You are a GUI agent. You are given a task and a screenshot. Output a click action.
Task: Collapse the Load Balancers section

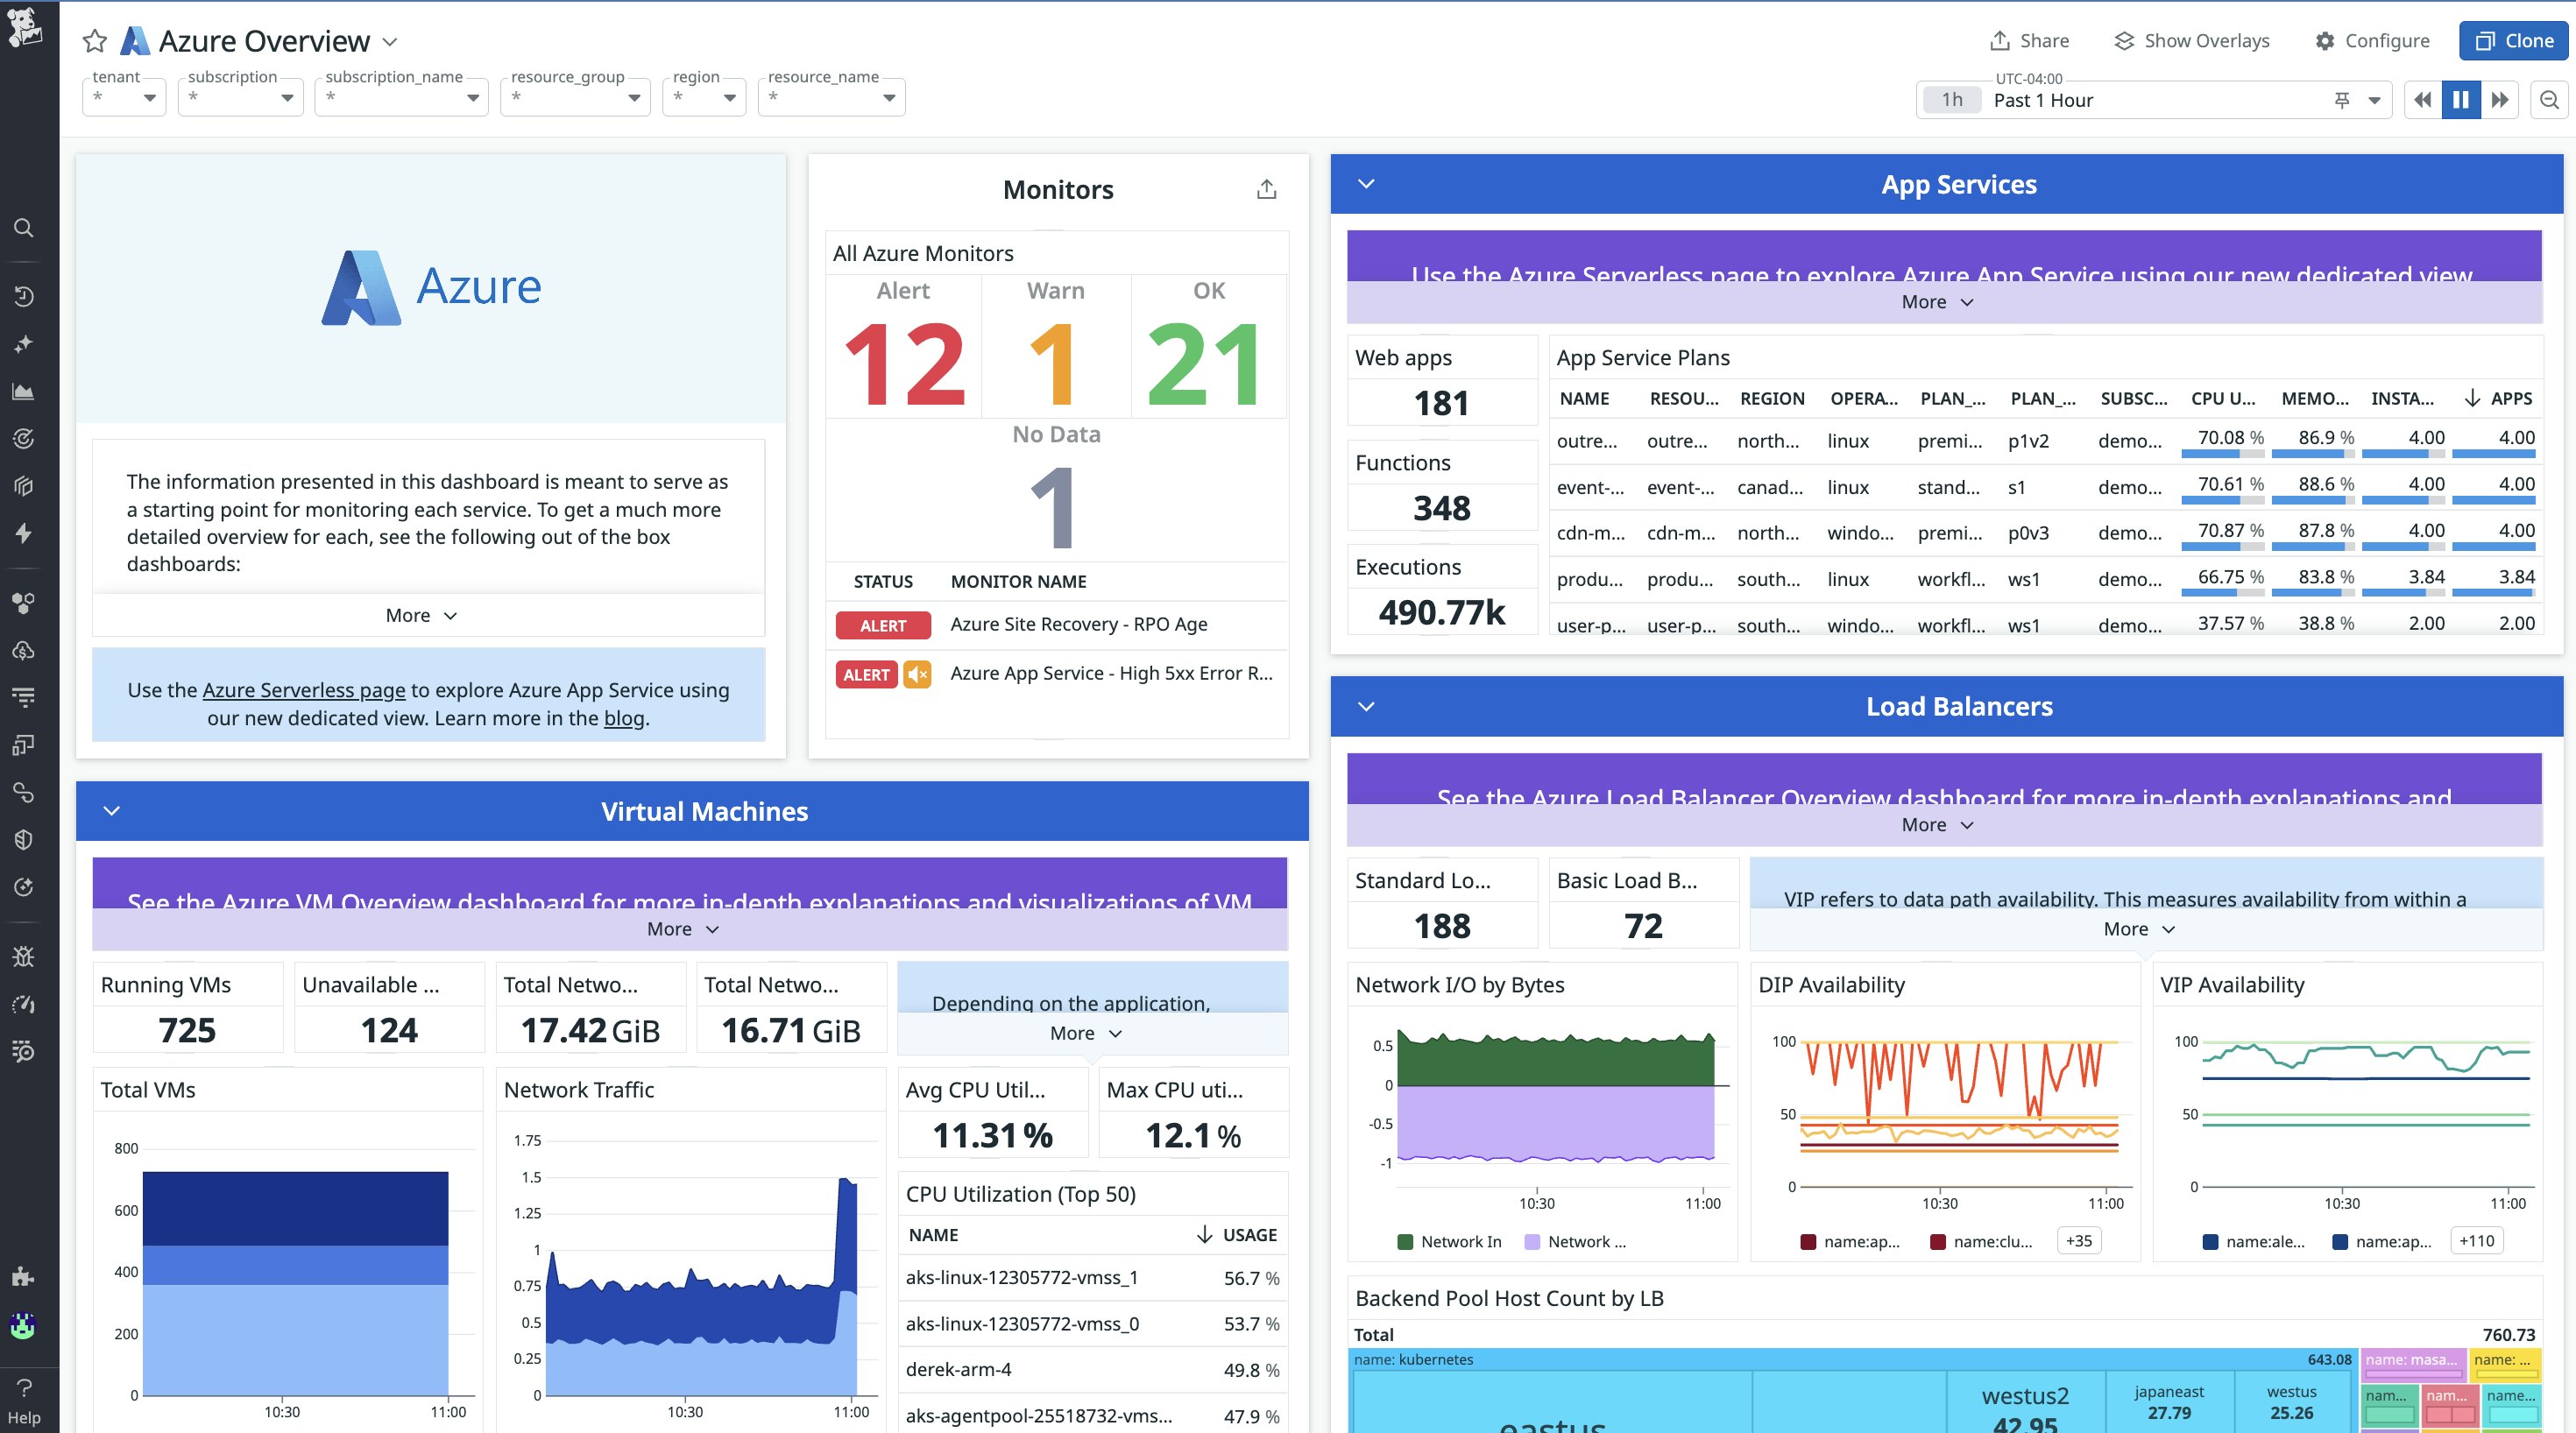(x=1366, y=707)
